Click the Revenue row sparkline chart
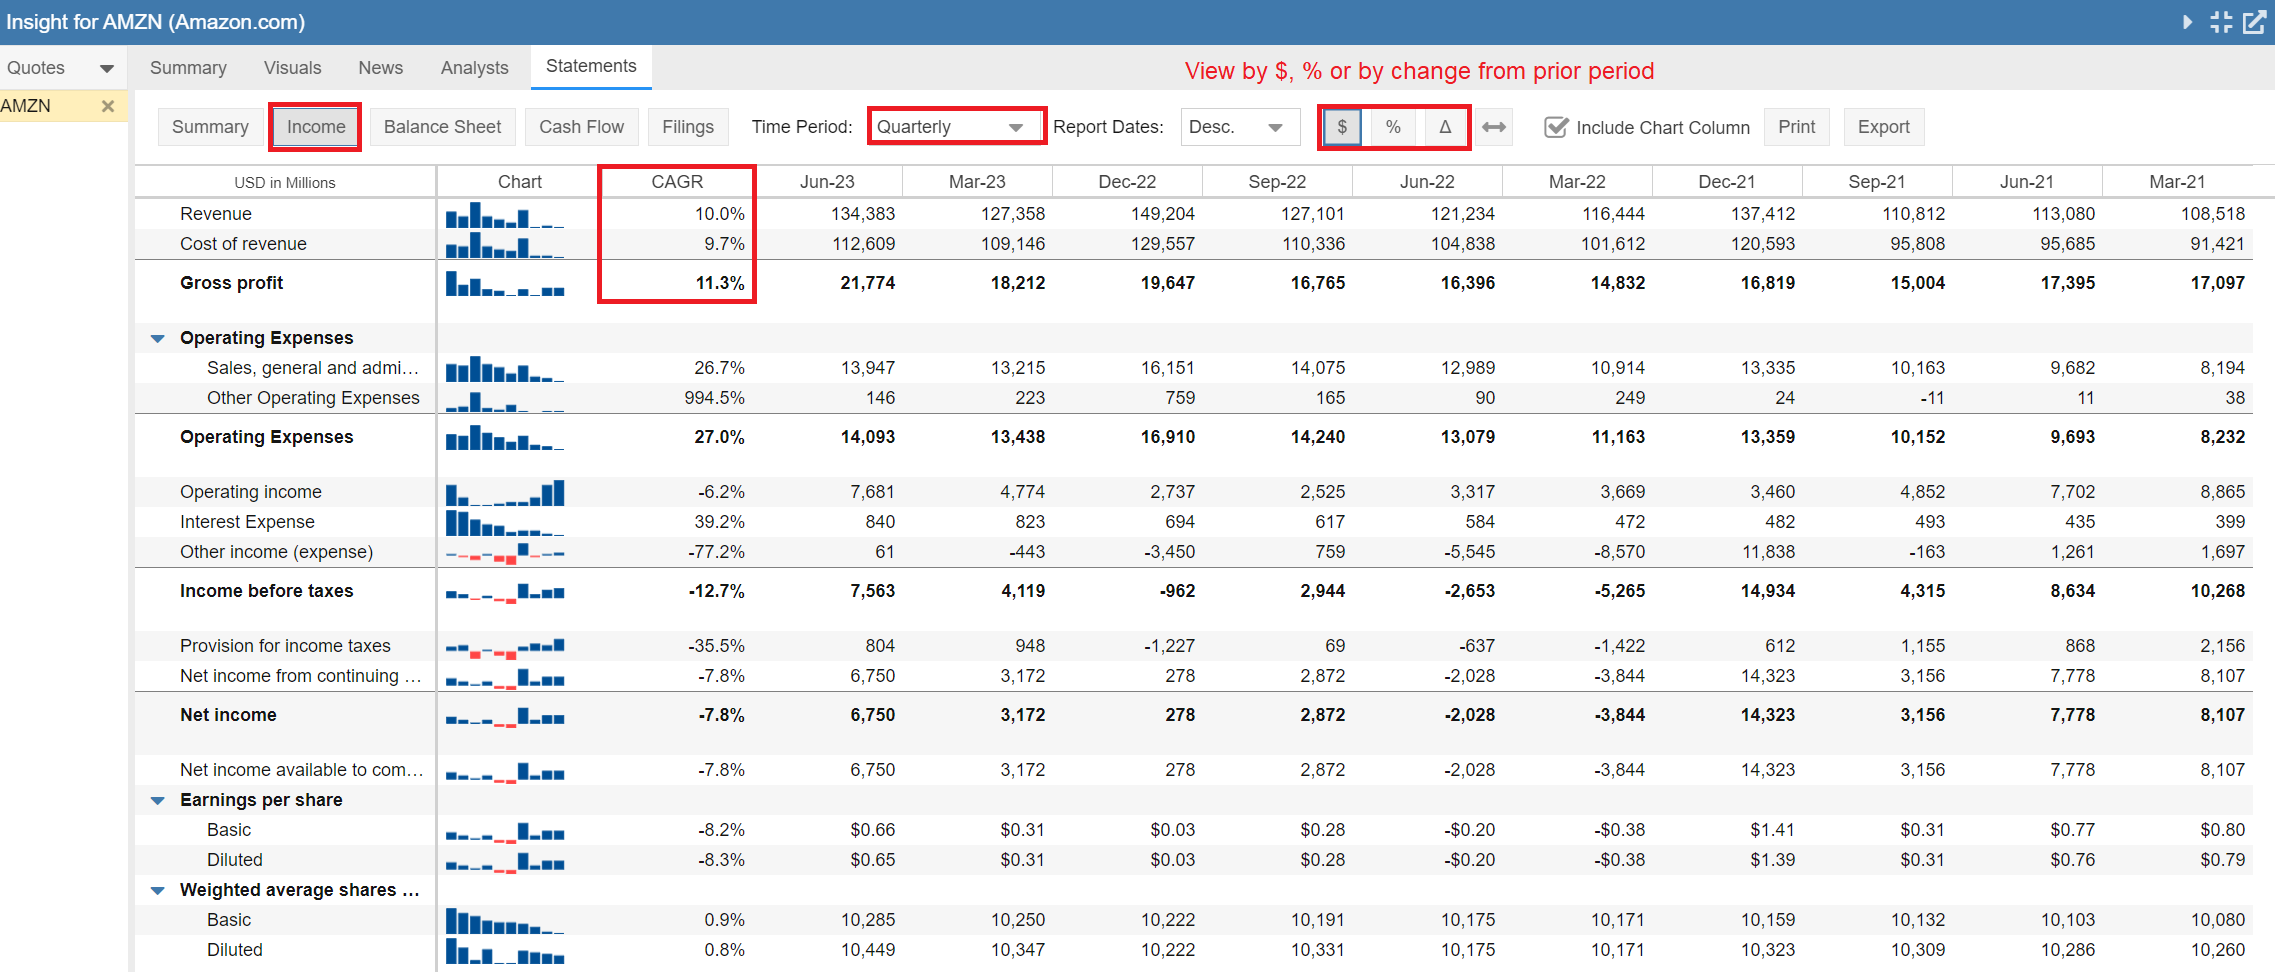This screenshot has height=972, width=2275. coord(505,215)
